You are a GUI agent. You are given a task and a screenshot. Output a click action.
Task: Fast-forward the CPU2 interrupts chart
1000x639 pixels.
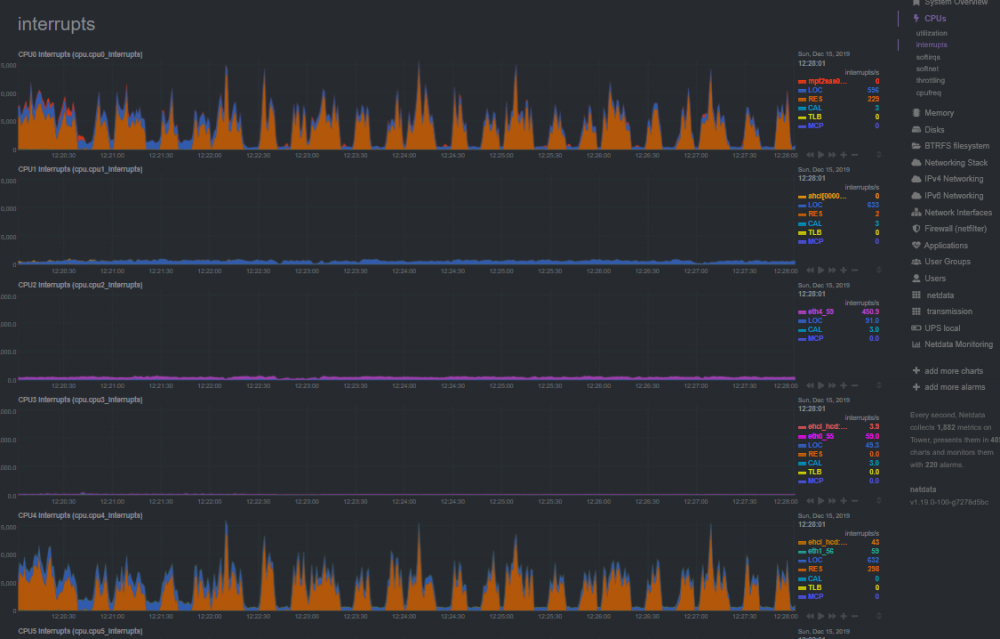[832, 385]
